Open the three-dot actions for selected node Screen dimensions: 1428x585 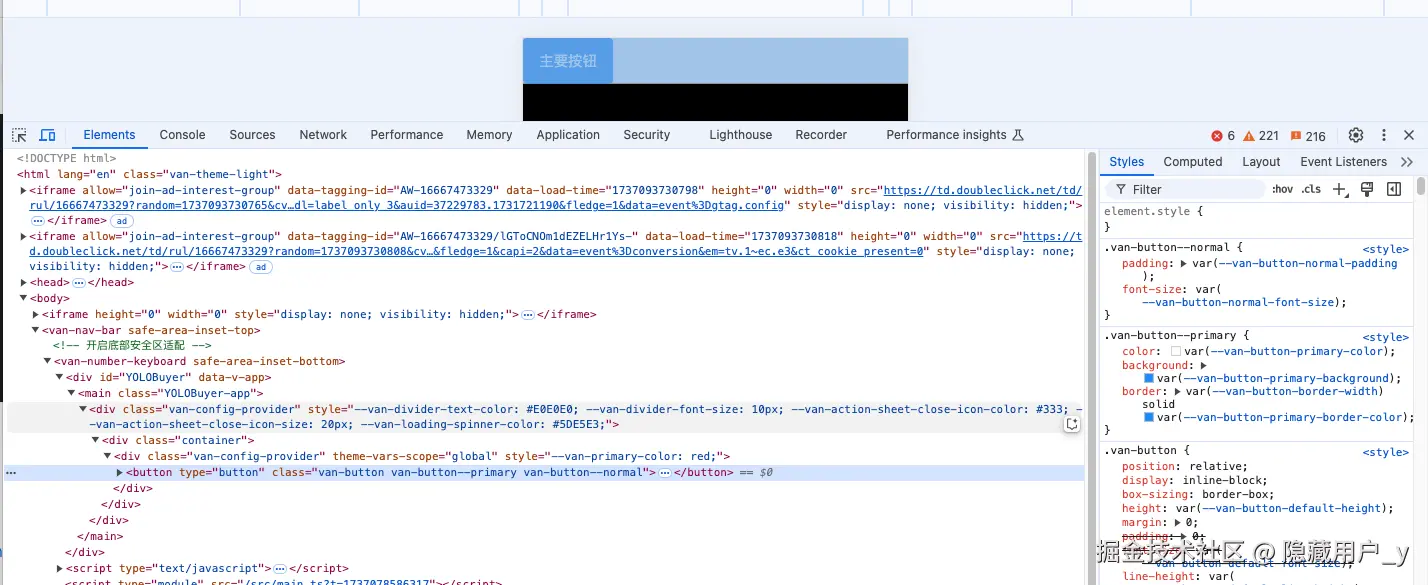click(11, 473)
